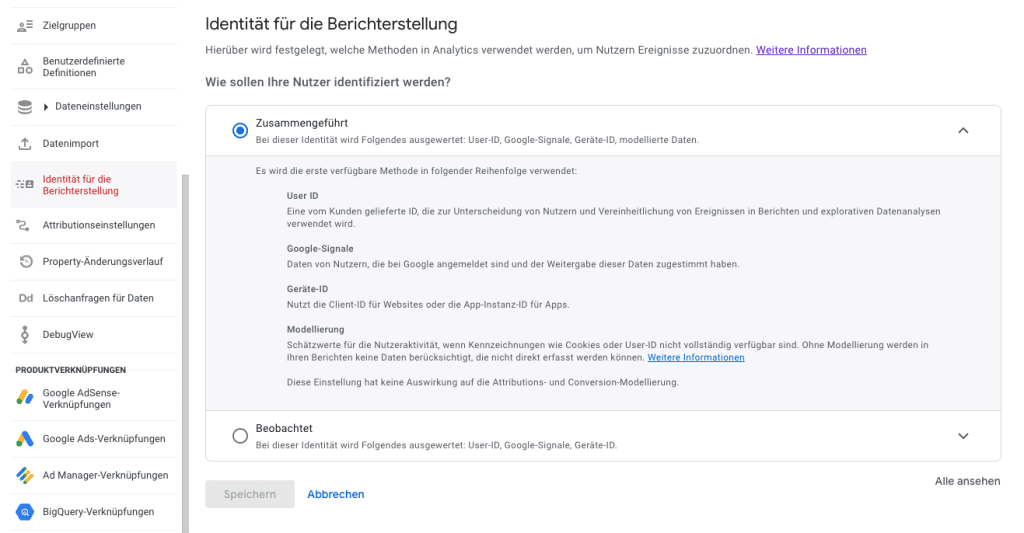The height and width of the screenshot is (533, 1024).
Task: Click Abbrechen to cancel changes
Action: (x=336, y=494)
